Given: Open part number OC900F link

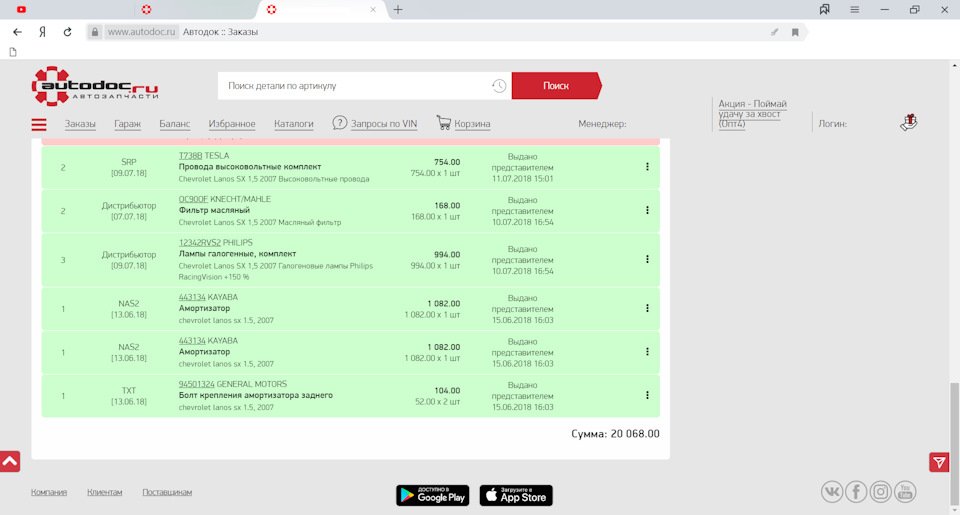Looking at the screenshot, I should (x=193, y=199).
